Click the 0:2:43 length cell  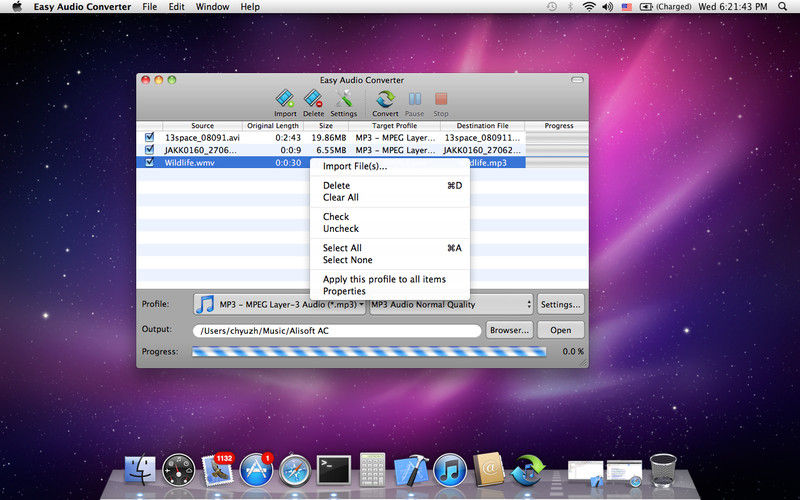(288, 138)
